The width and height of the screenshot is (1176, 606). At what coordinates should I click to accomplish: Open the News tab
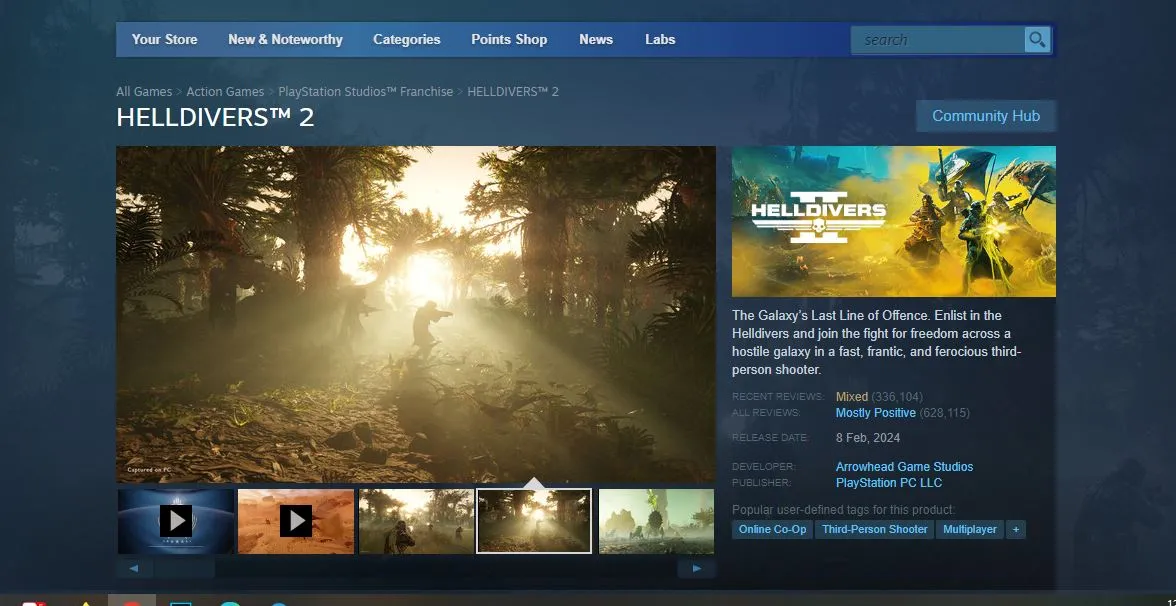(596, 40)
